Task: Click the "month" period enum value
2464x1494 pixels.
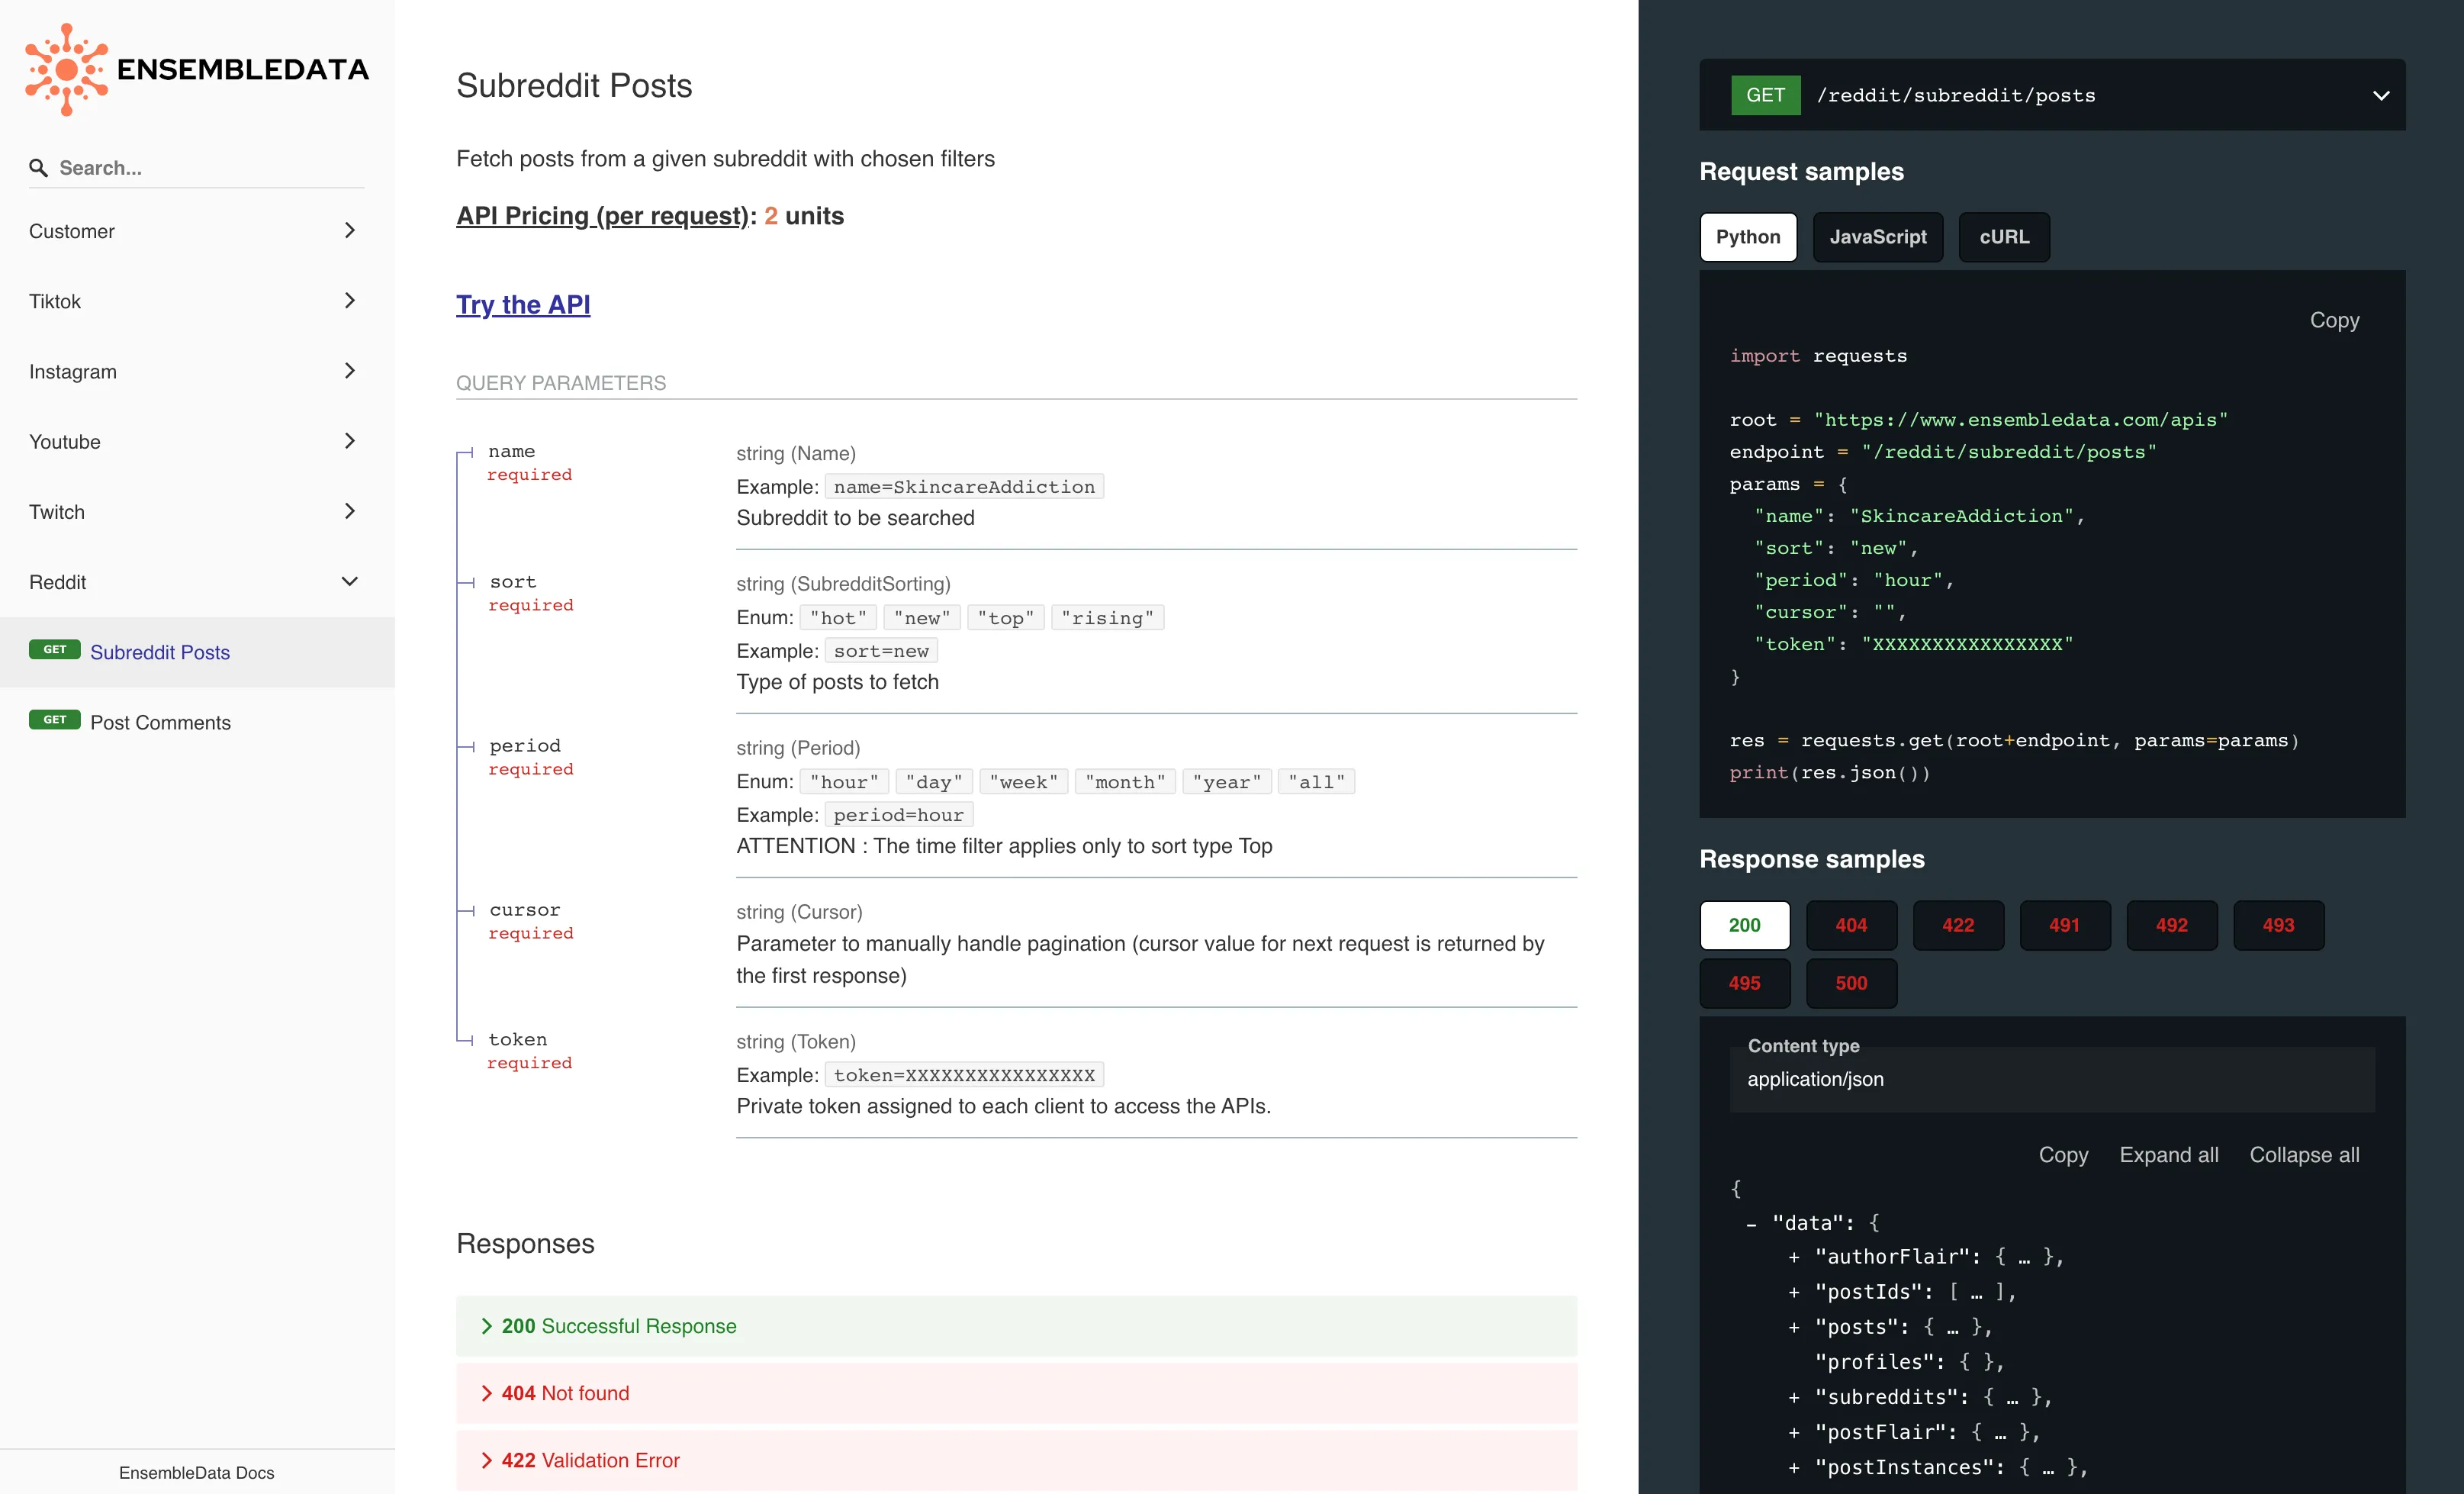Action: pyautogui.click(x=1124, y=782)
